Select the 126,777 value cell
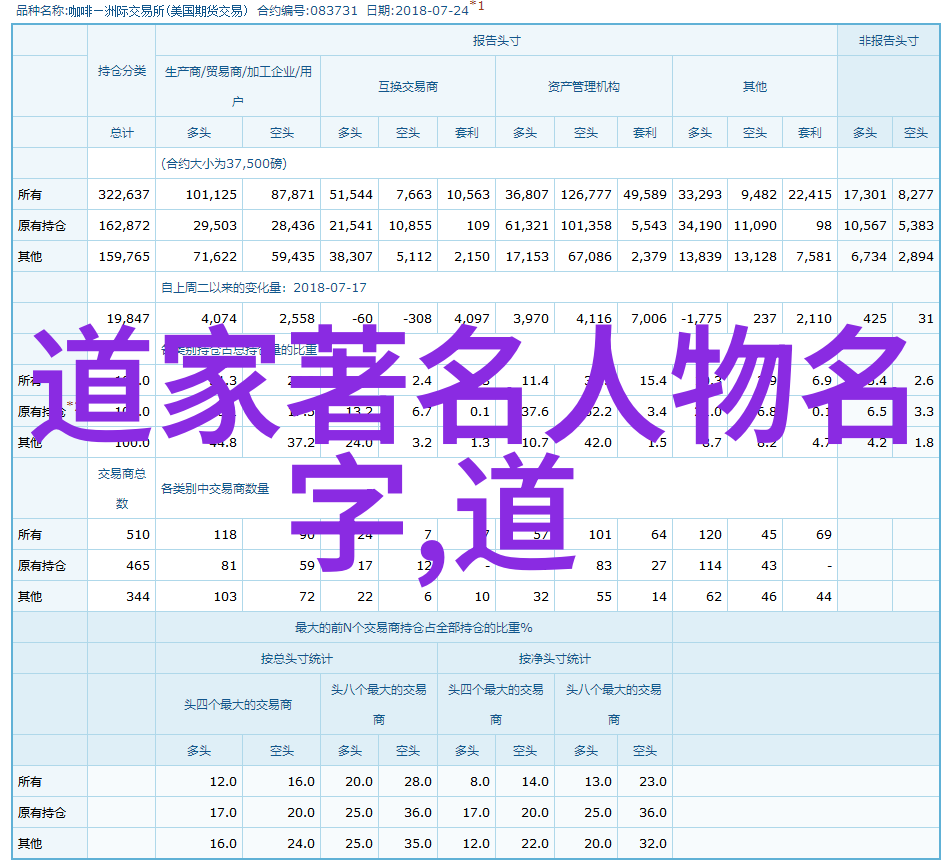The width and height of the screenshot is (950, 867). click(x=586, y=195)
